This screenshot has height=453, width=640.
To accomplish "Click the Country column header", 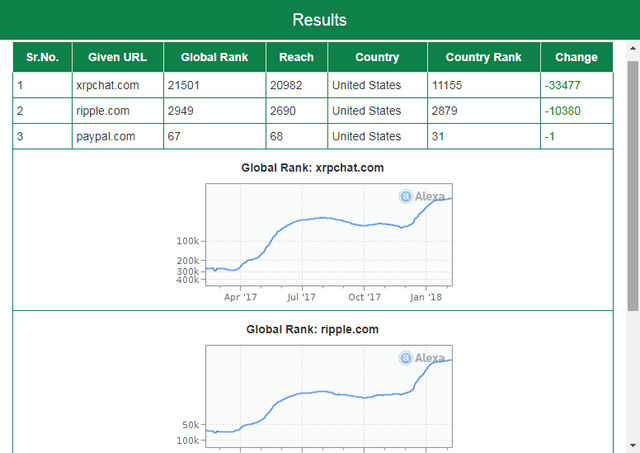I will click(377, 57).
